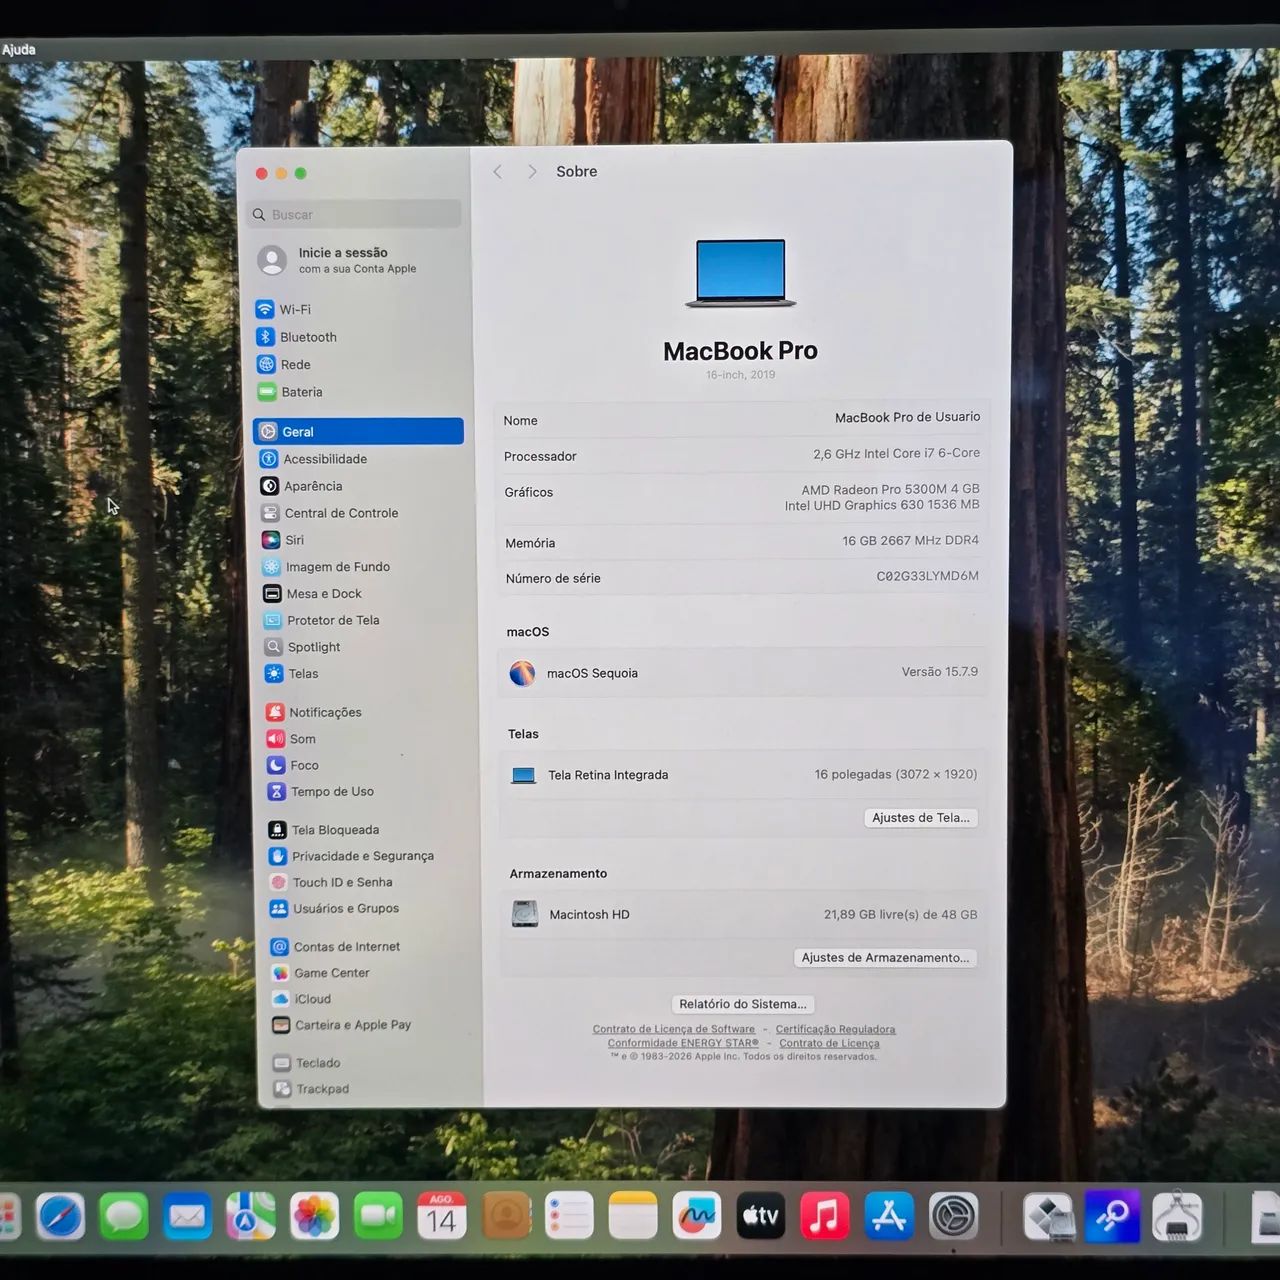1280x1280 pixels.
Task: Open Messages app in the Dock
Action: click(x=124, y=1216)
